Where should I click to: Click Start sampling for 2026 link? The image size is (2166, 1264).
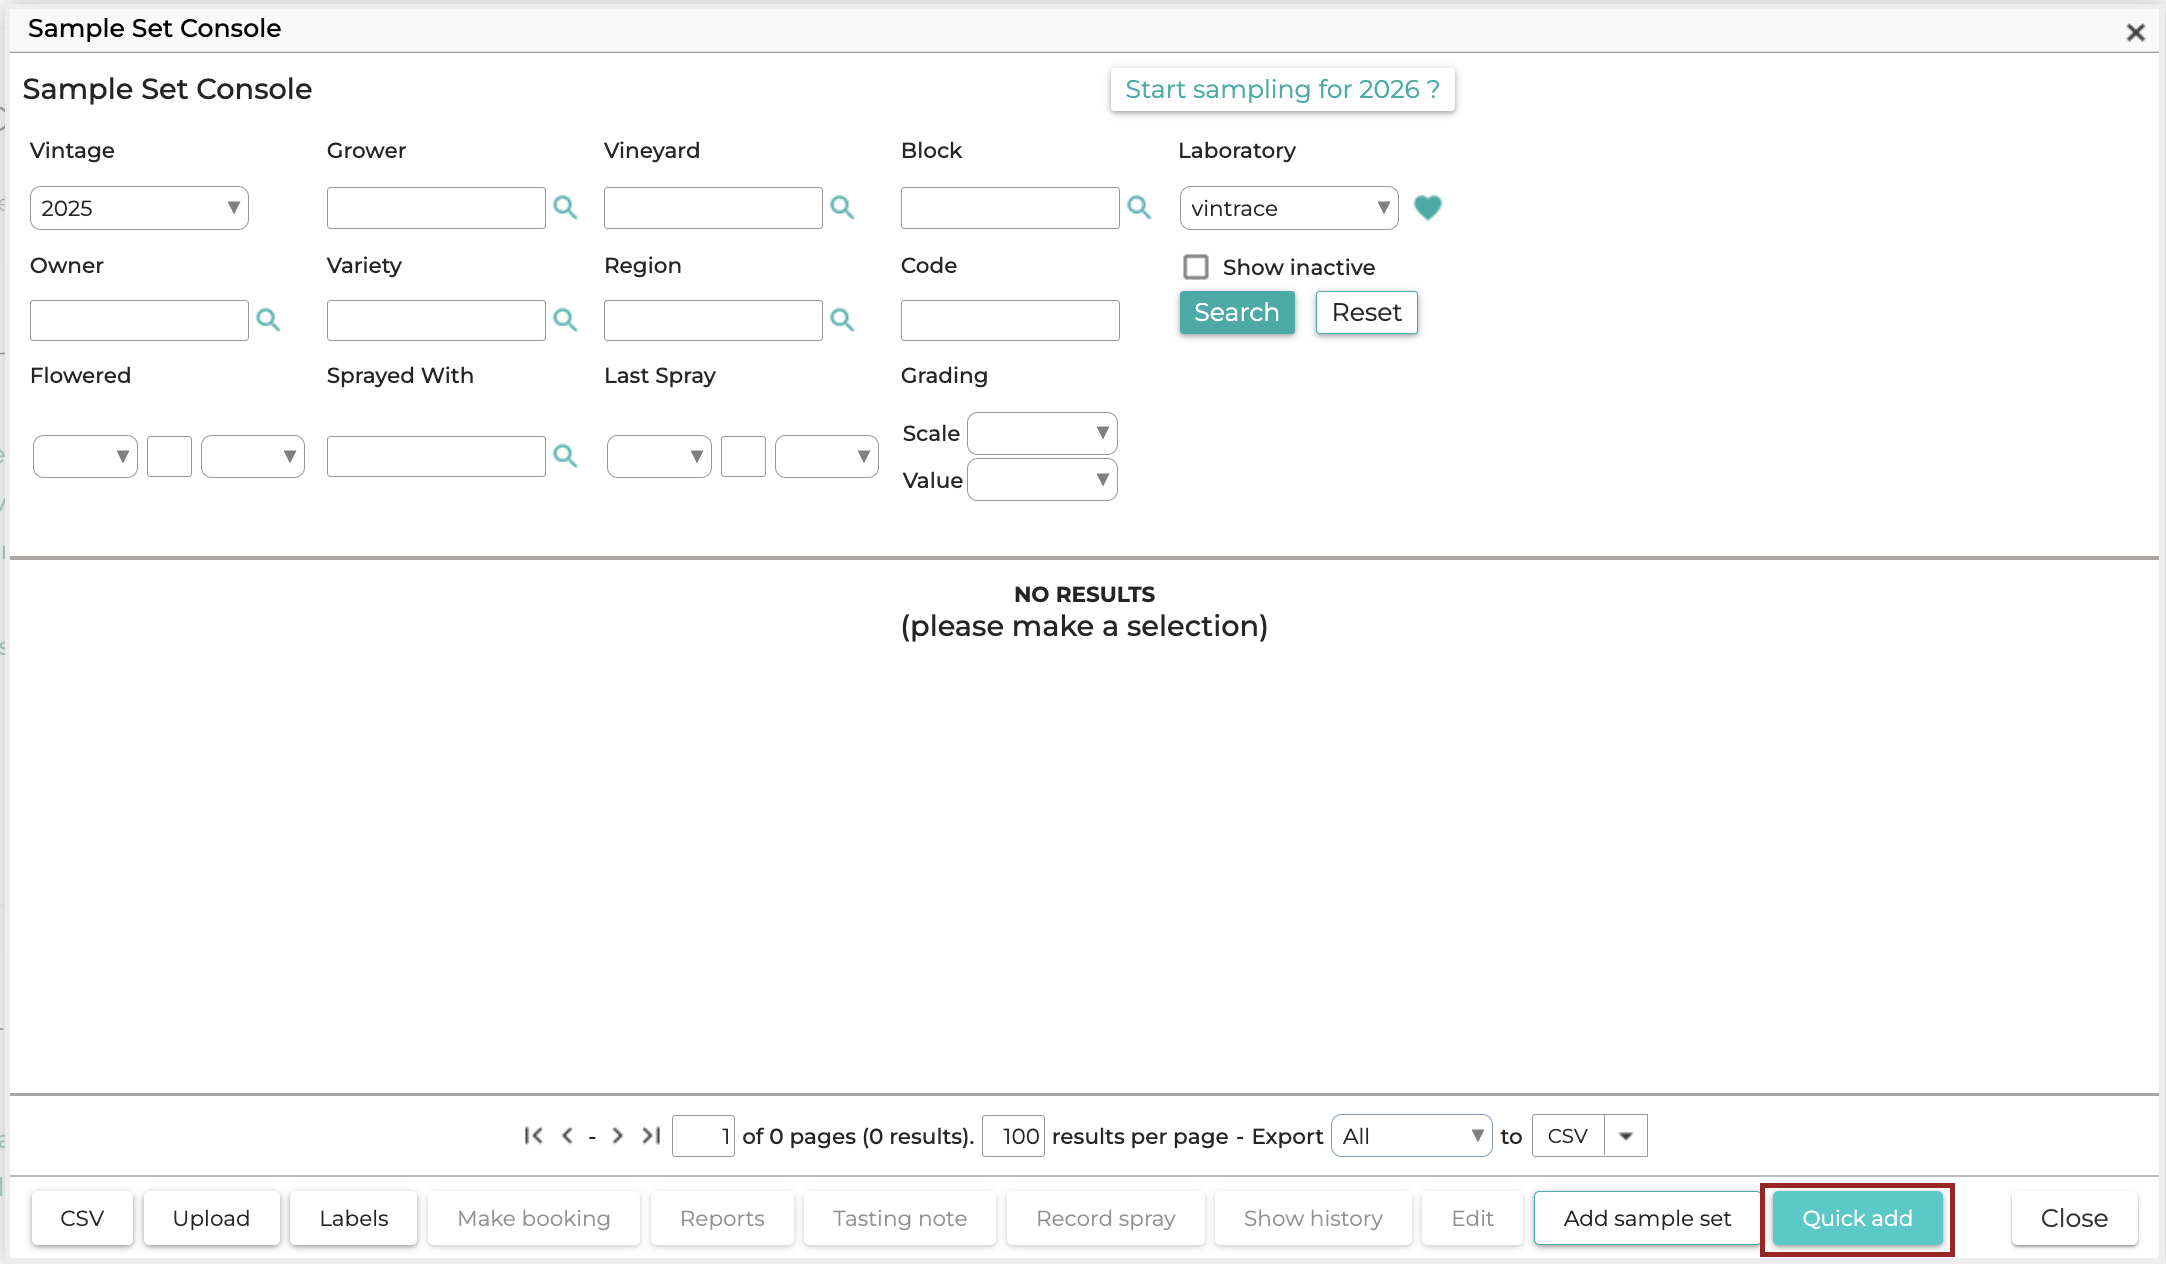[x=1282, y=89]
